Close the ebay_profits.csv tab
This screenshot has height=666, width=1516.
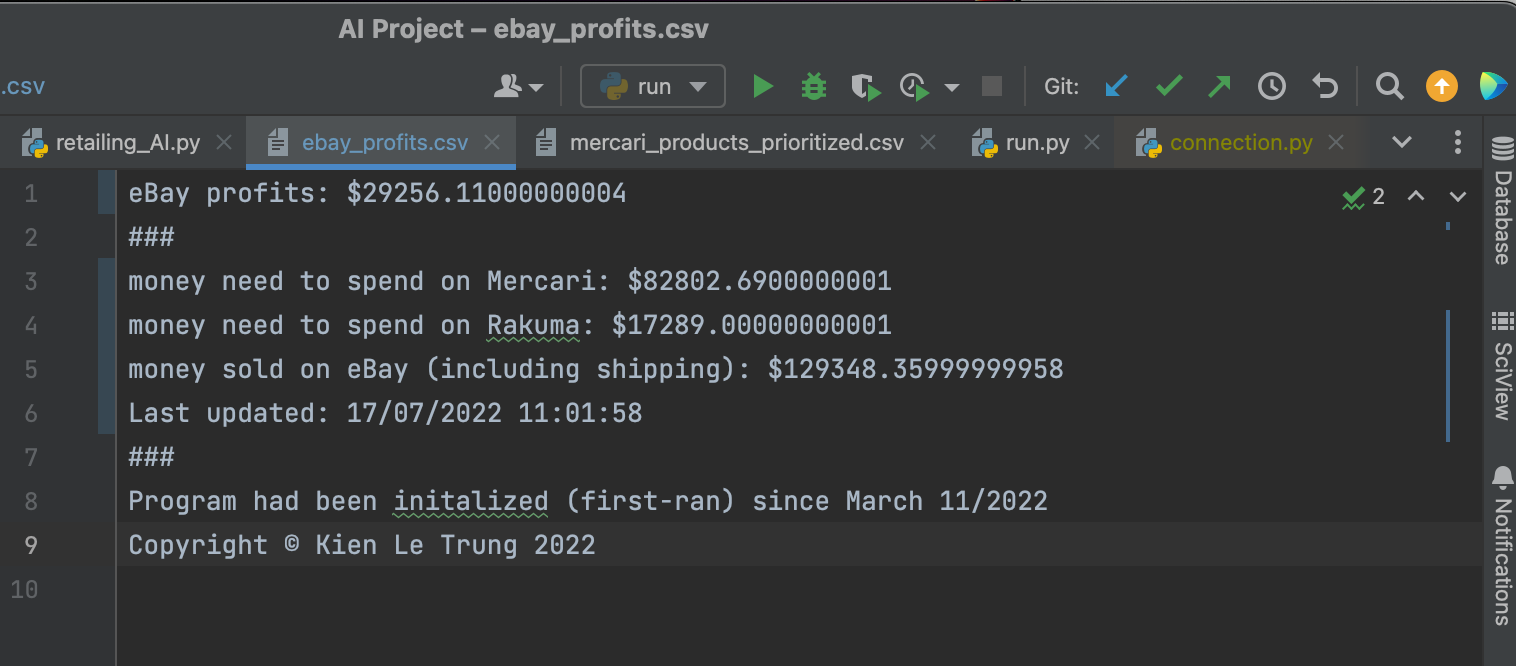(x=492, y=143)
